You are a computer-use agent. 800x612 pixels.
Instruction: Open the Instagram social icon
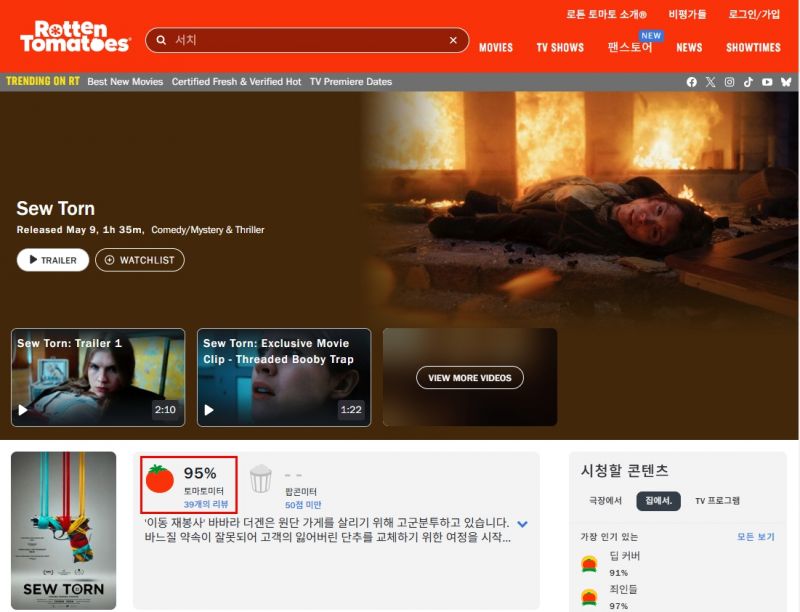(729, 82)
